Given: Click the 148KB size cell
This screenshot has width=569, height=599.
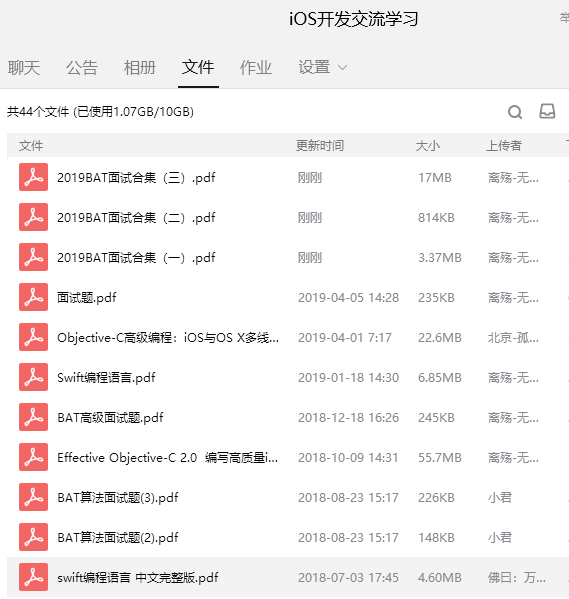Looking at the screenshot, I should [436, 537].
